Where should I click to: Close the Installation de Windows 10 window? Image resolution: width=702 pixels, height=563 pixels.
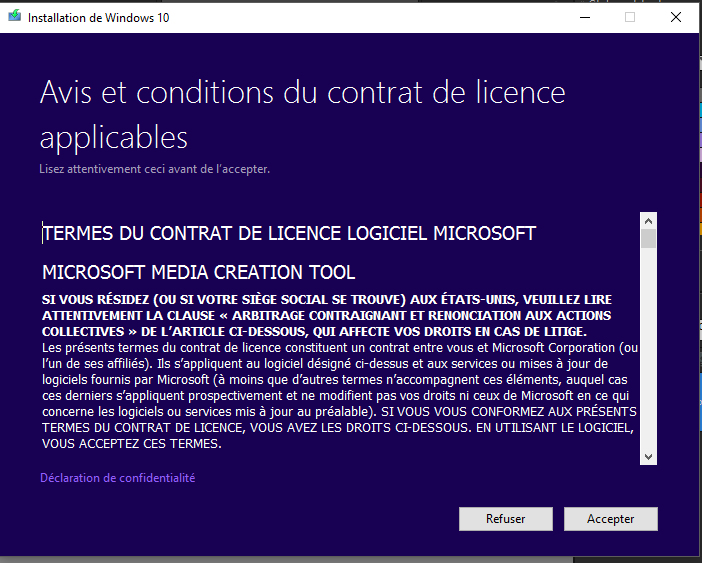[x=676, y=17]
